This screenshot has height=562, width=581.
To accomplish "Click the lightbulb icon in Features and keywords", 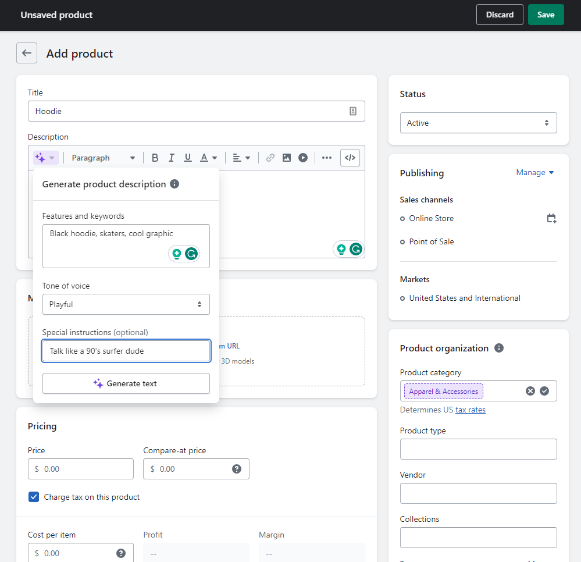I will point(177,254).
